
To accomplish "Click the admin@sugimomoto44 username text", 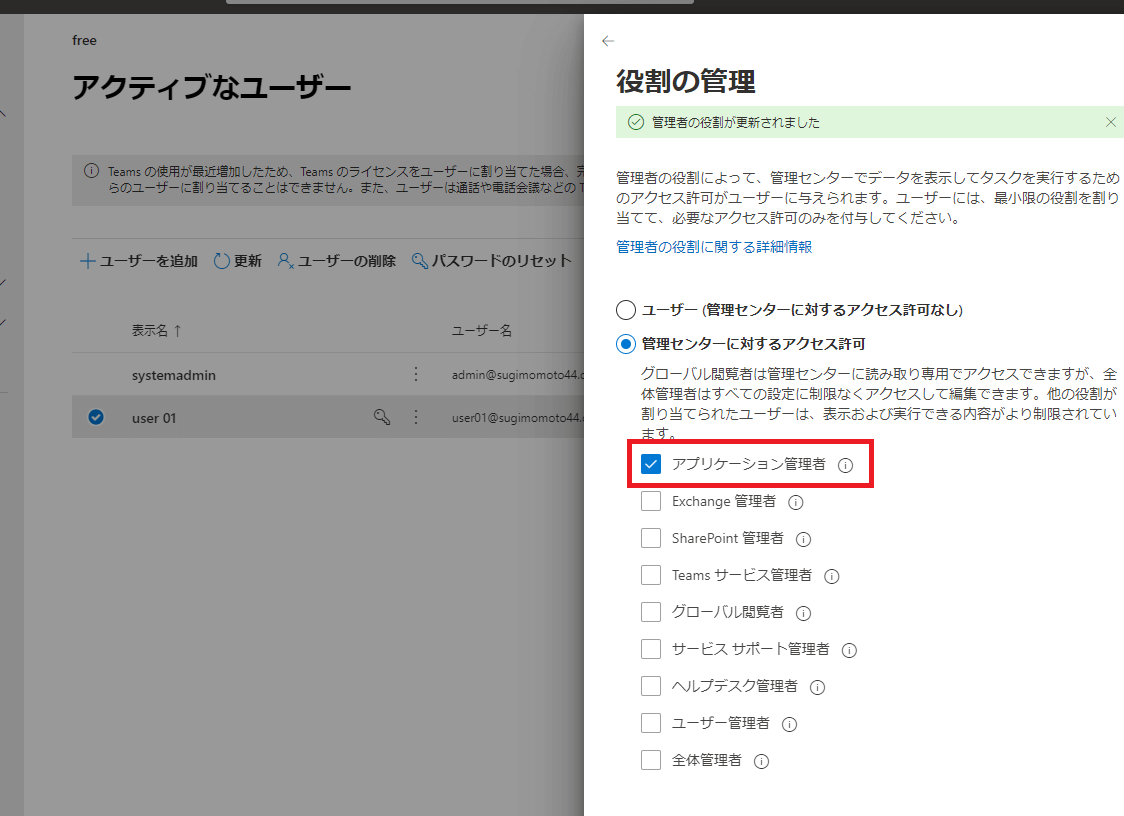I will (518, 375).
